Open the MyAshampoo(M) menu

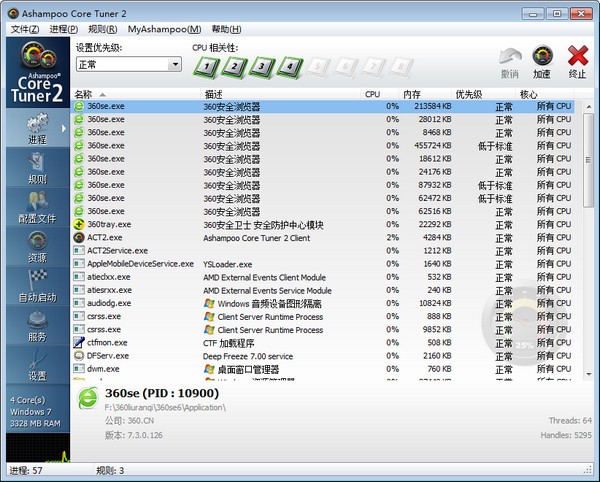click(165, 29)
